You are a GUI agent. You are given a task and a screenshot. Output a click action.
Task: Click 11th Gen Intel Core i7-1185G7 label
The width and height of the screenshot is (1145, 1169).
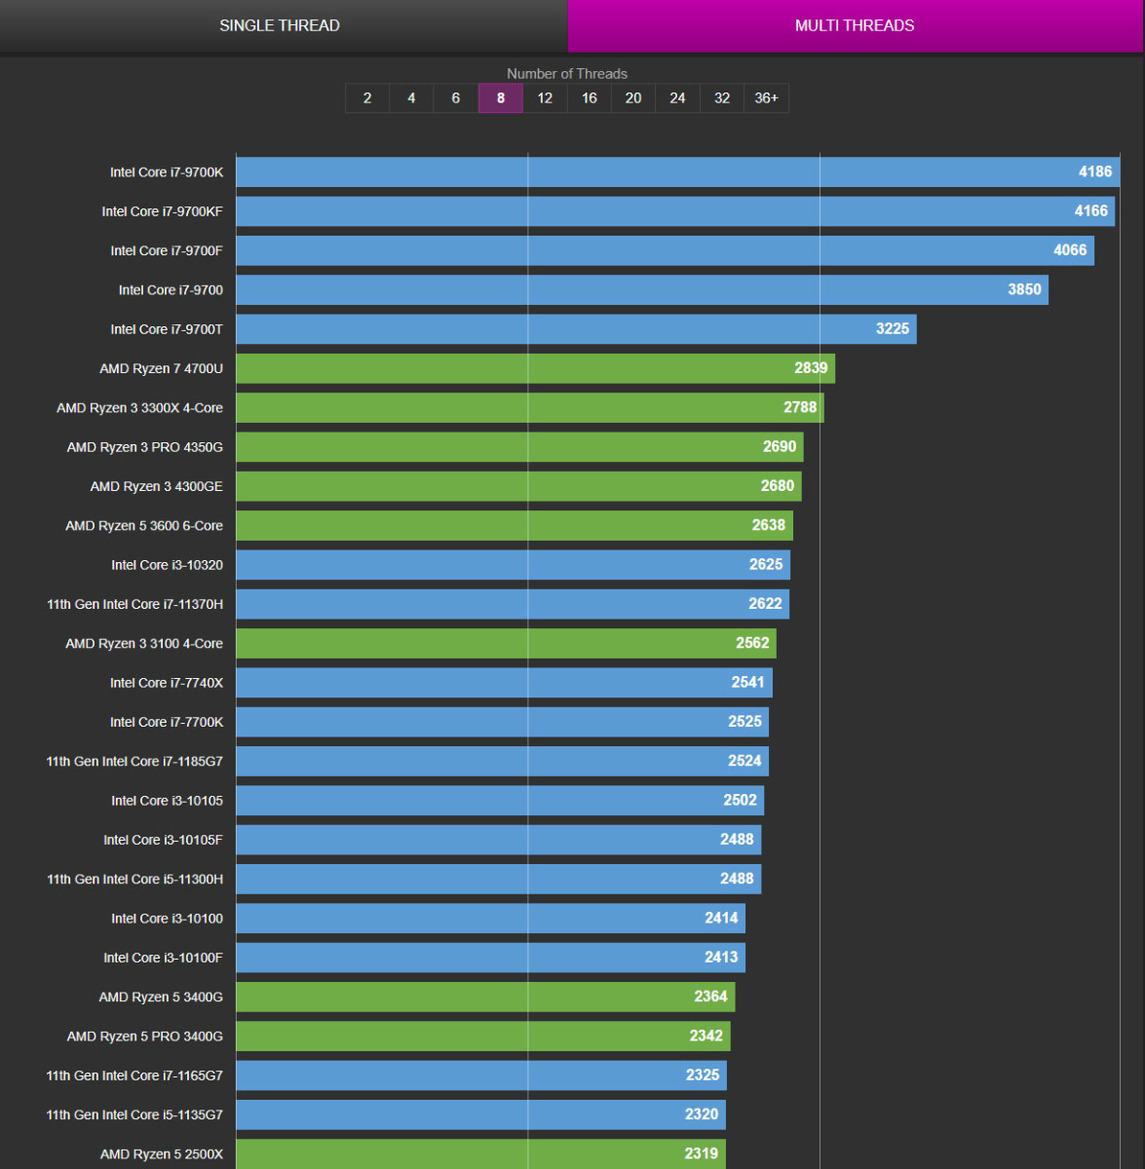(x=134, y=761)
